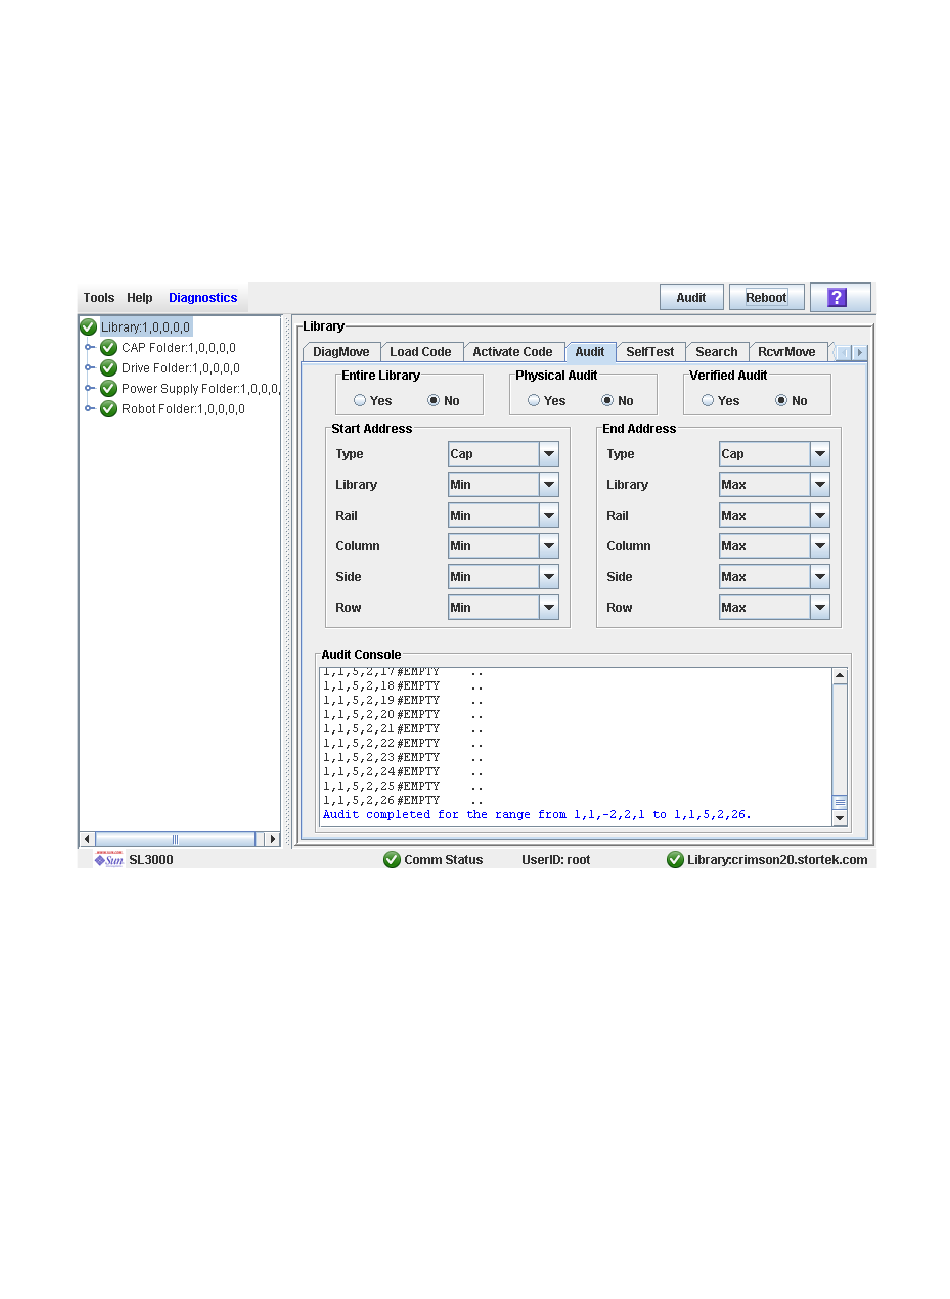This screenshot has width=950, height=1299.
Task: Expand the Power Supply Folder tree node
Action: (90, 389)
